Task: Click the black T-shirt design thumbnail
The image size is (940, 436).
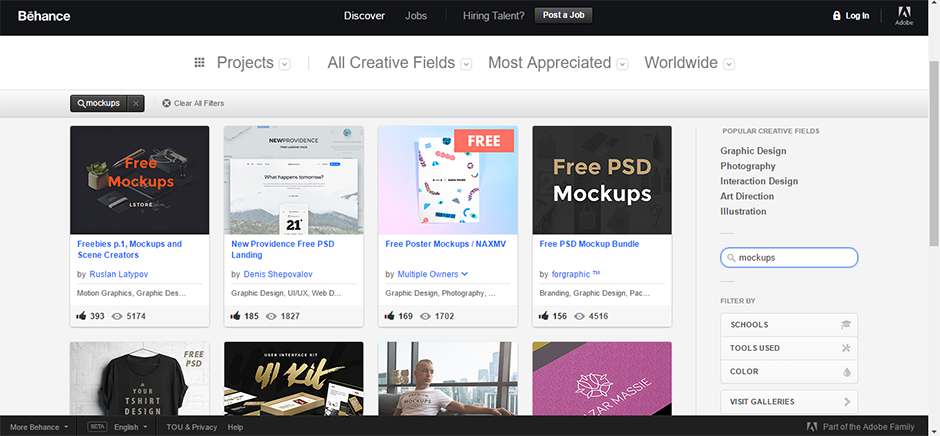Action: click(140, 378)
